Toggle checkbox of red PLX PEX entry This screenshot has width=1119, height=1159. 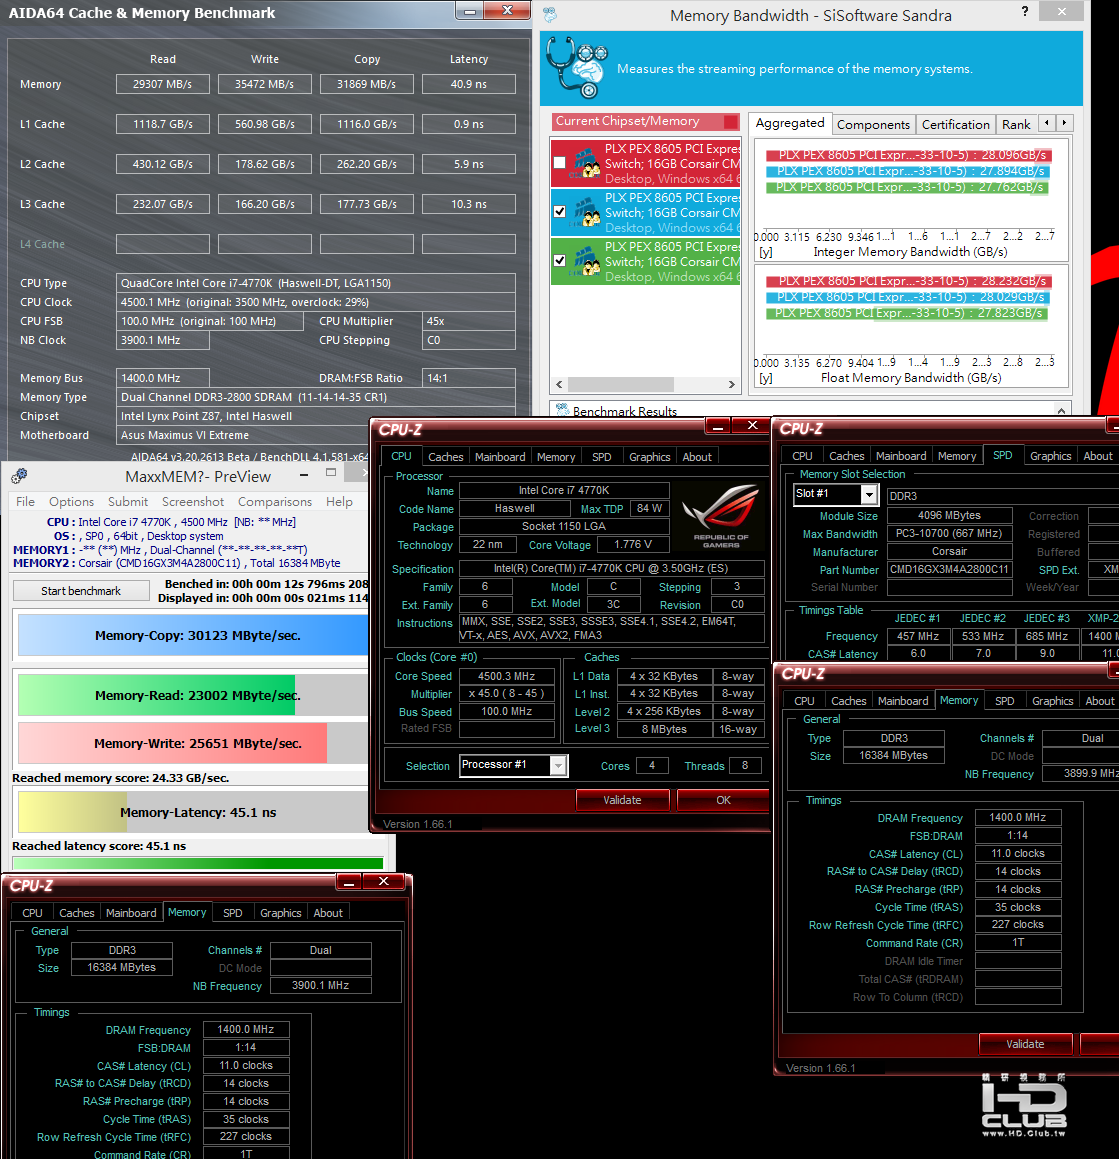click(x=560, y=163)
